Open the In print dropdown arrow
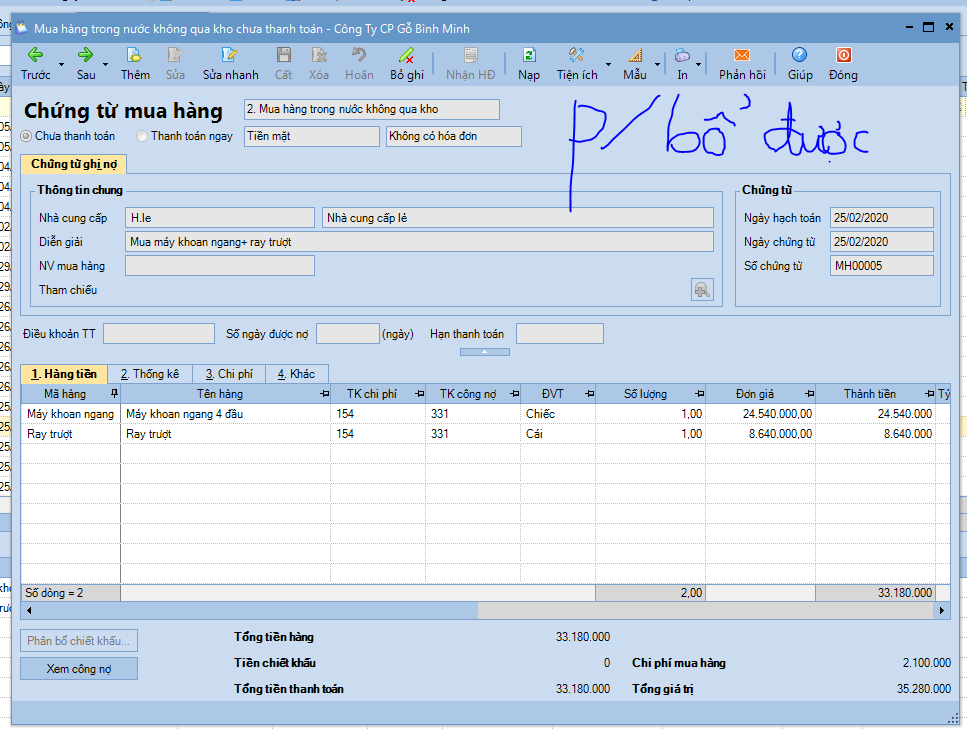Screen dimensions: 967x730 [x=698, y=64]
